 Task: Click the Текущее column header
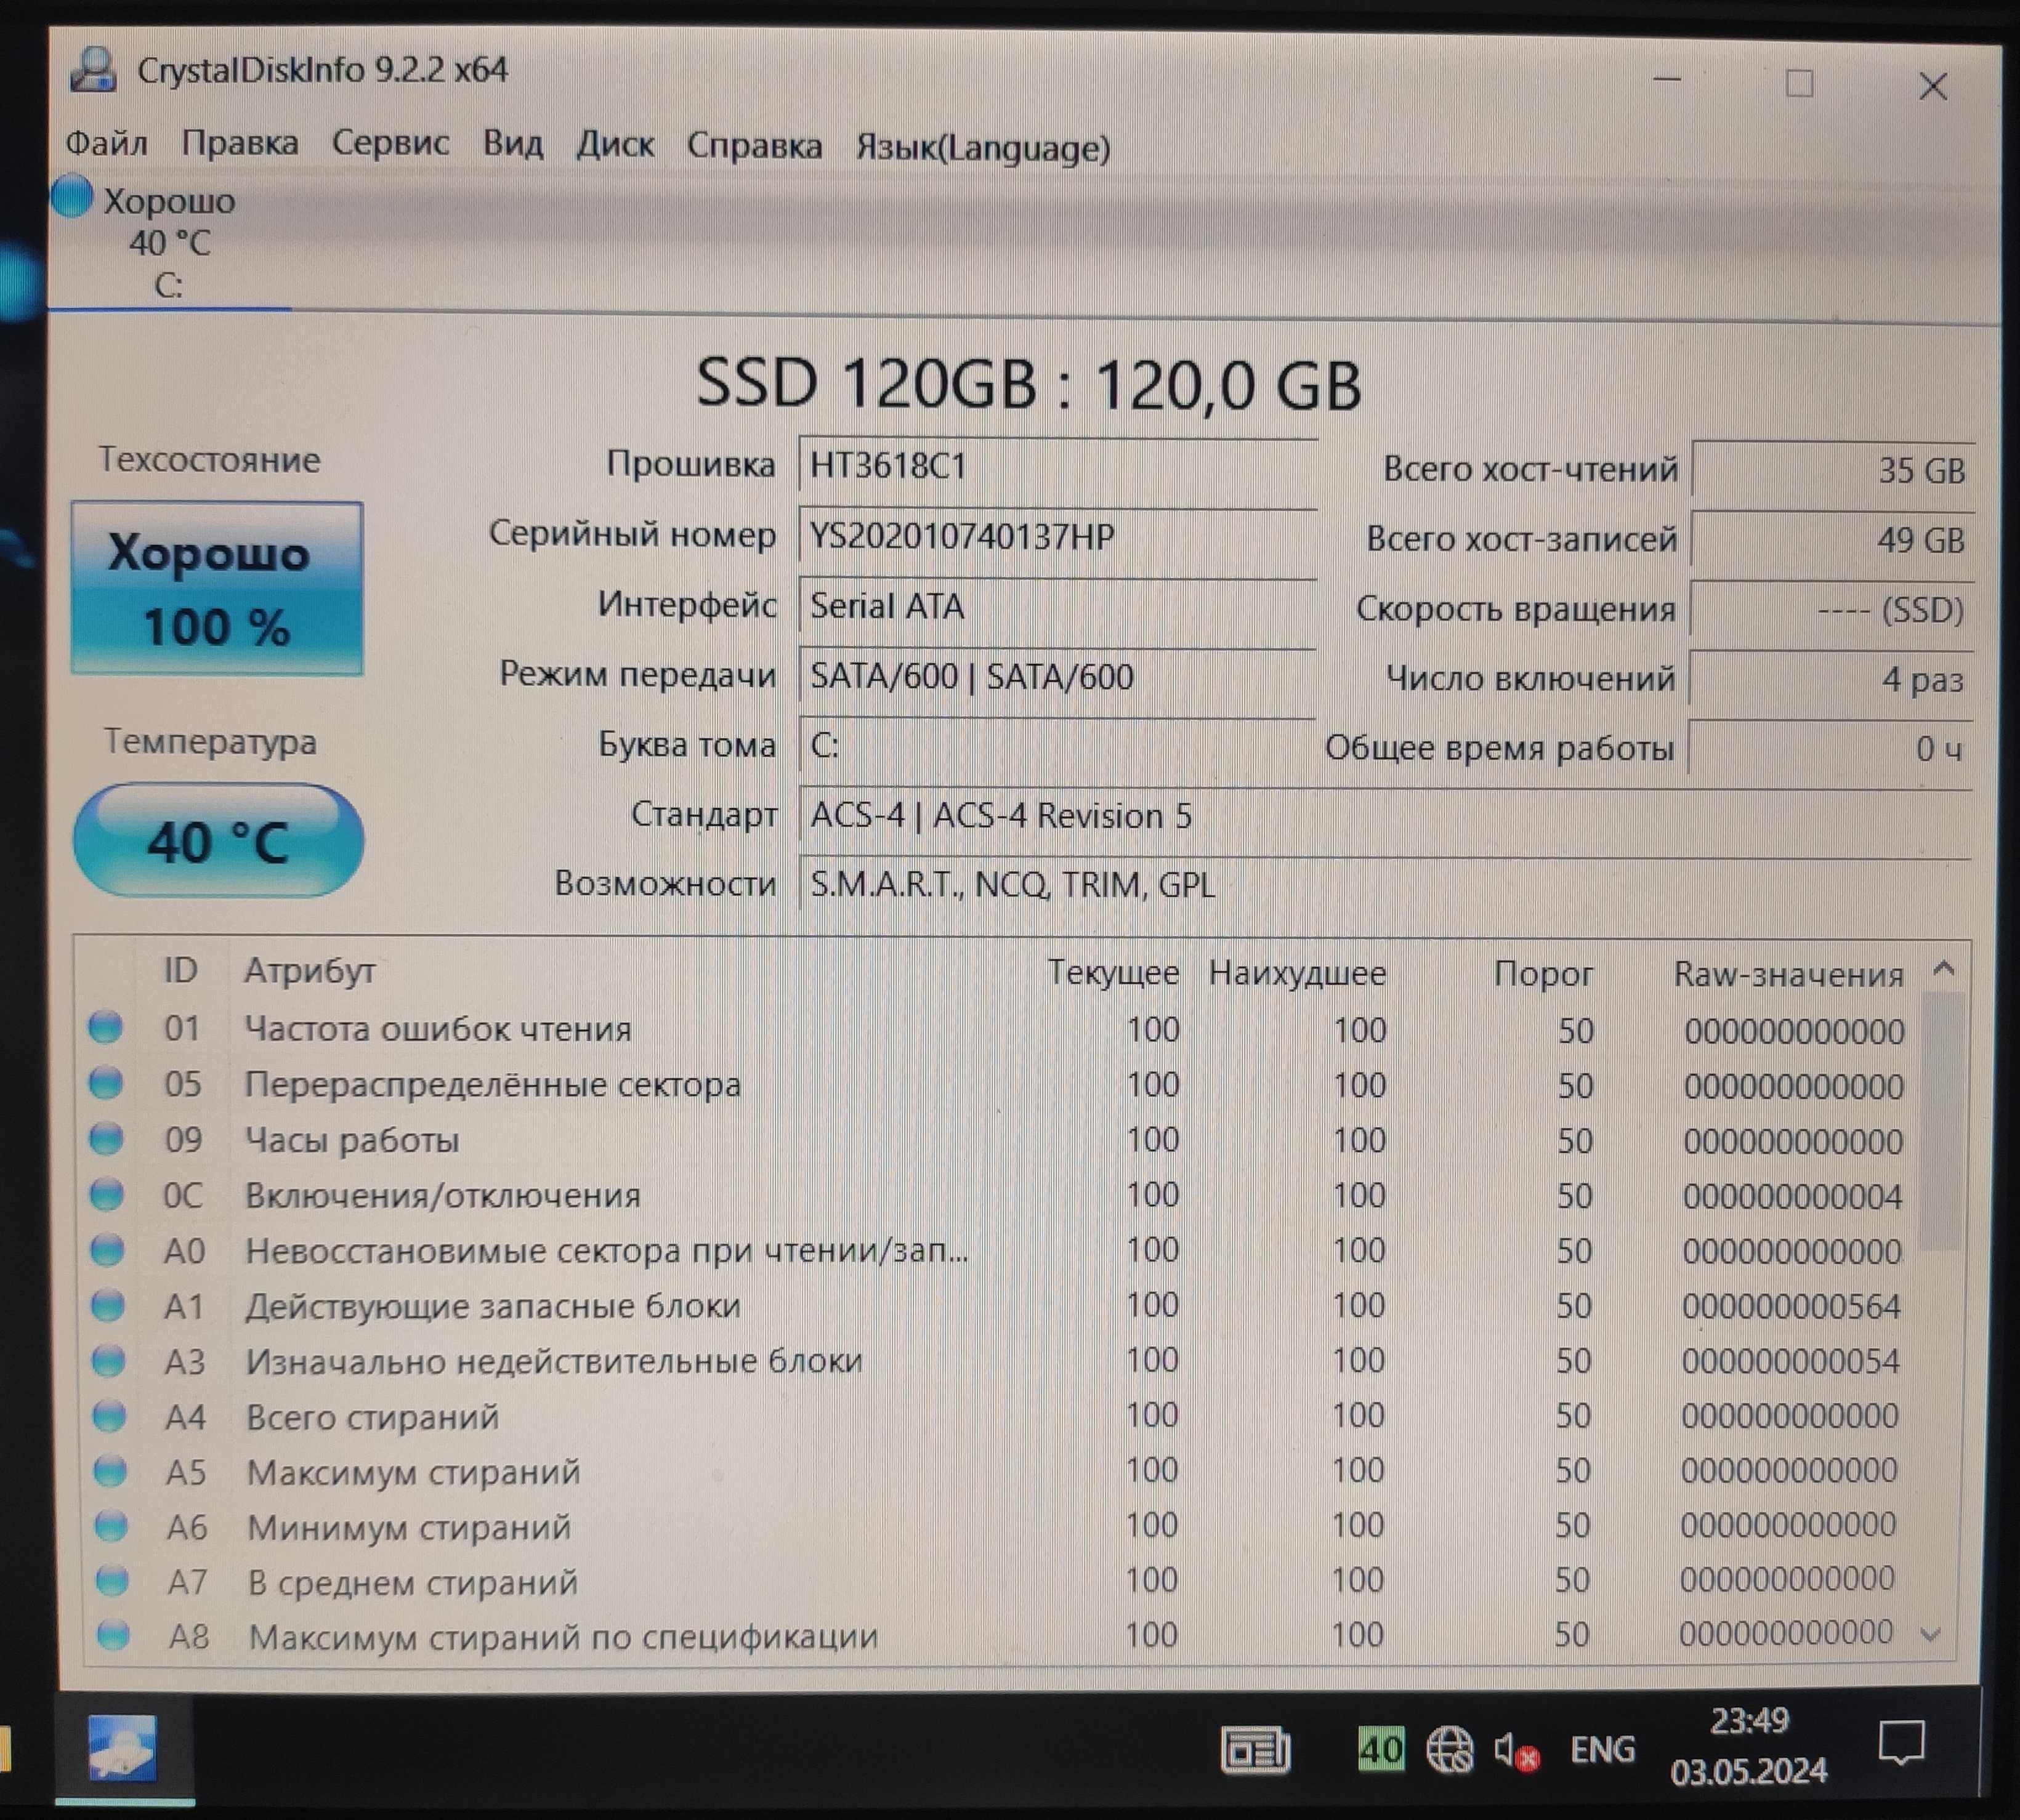click(x=1113, y=972)
